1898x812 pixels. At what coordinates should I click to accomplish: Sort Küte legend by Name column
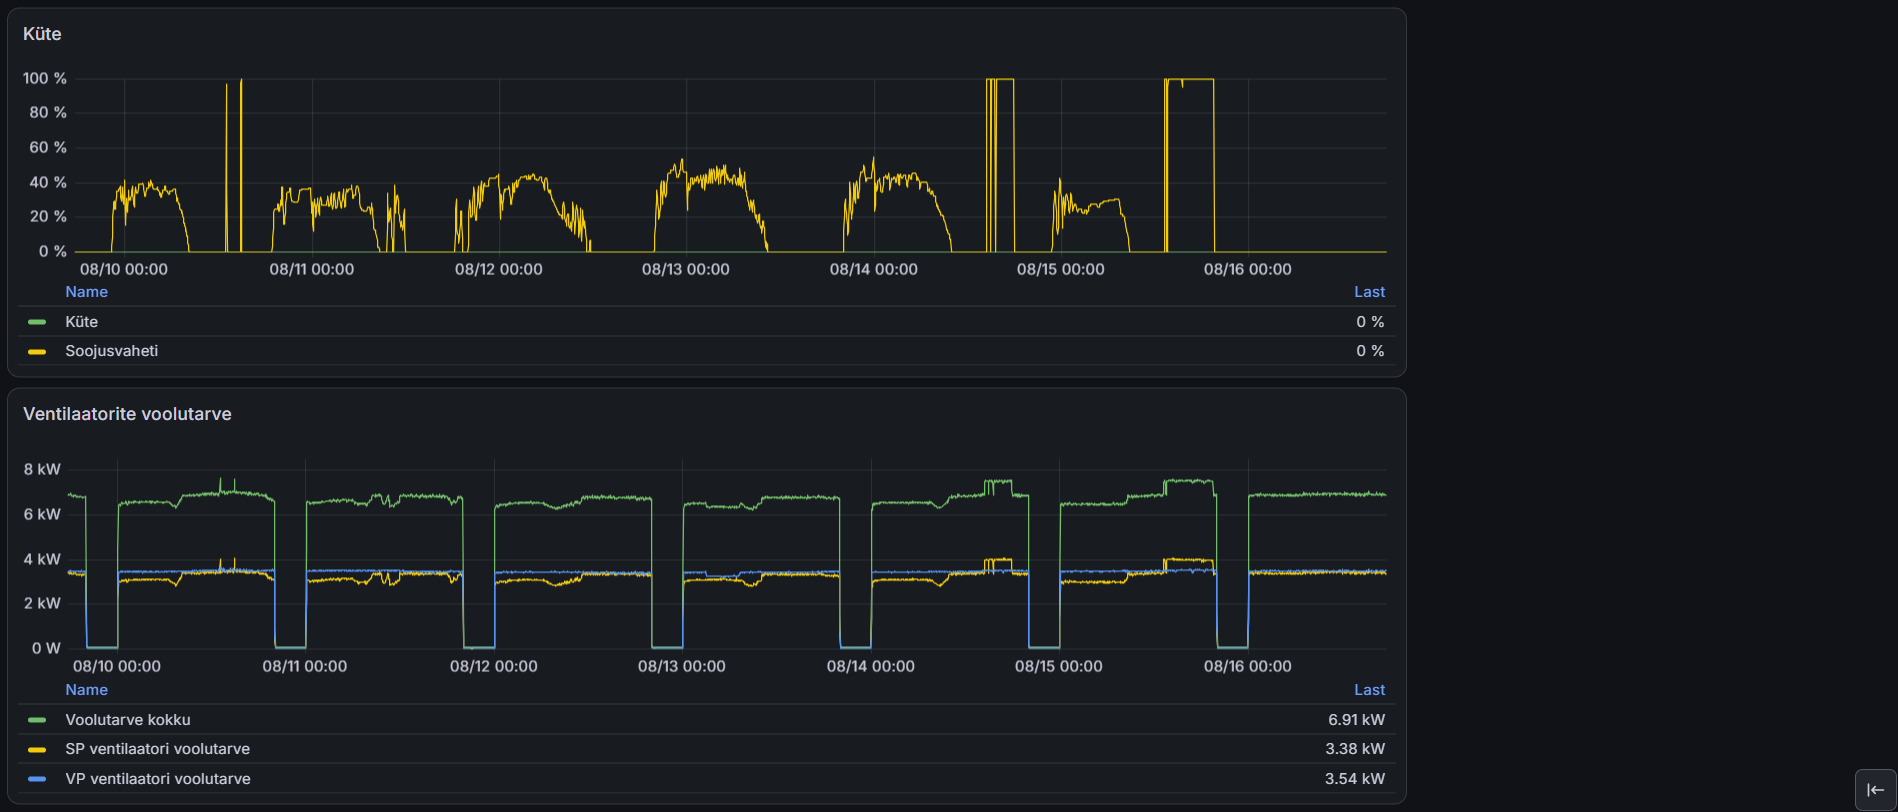point(86,292)
